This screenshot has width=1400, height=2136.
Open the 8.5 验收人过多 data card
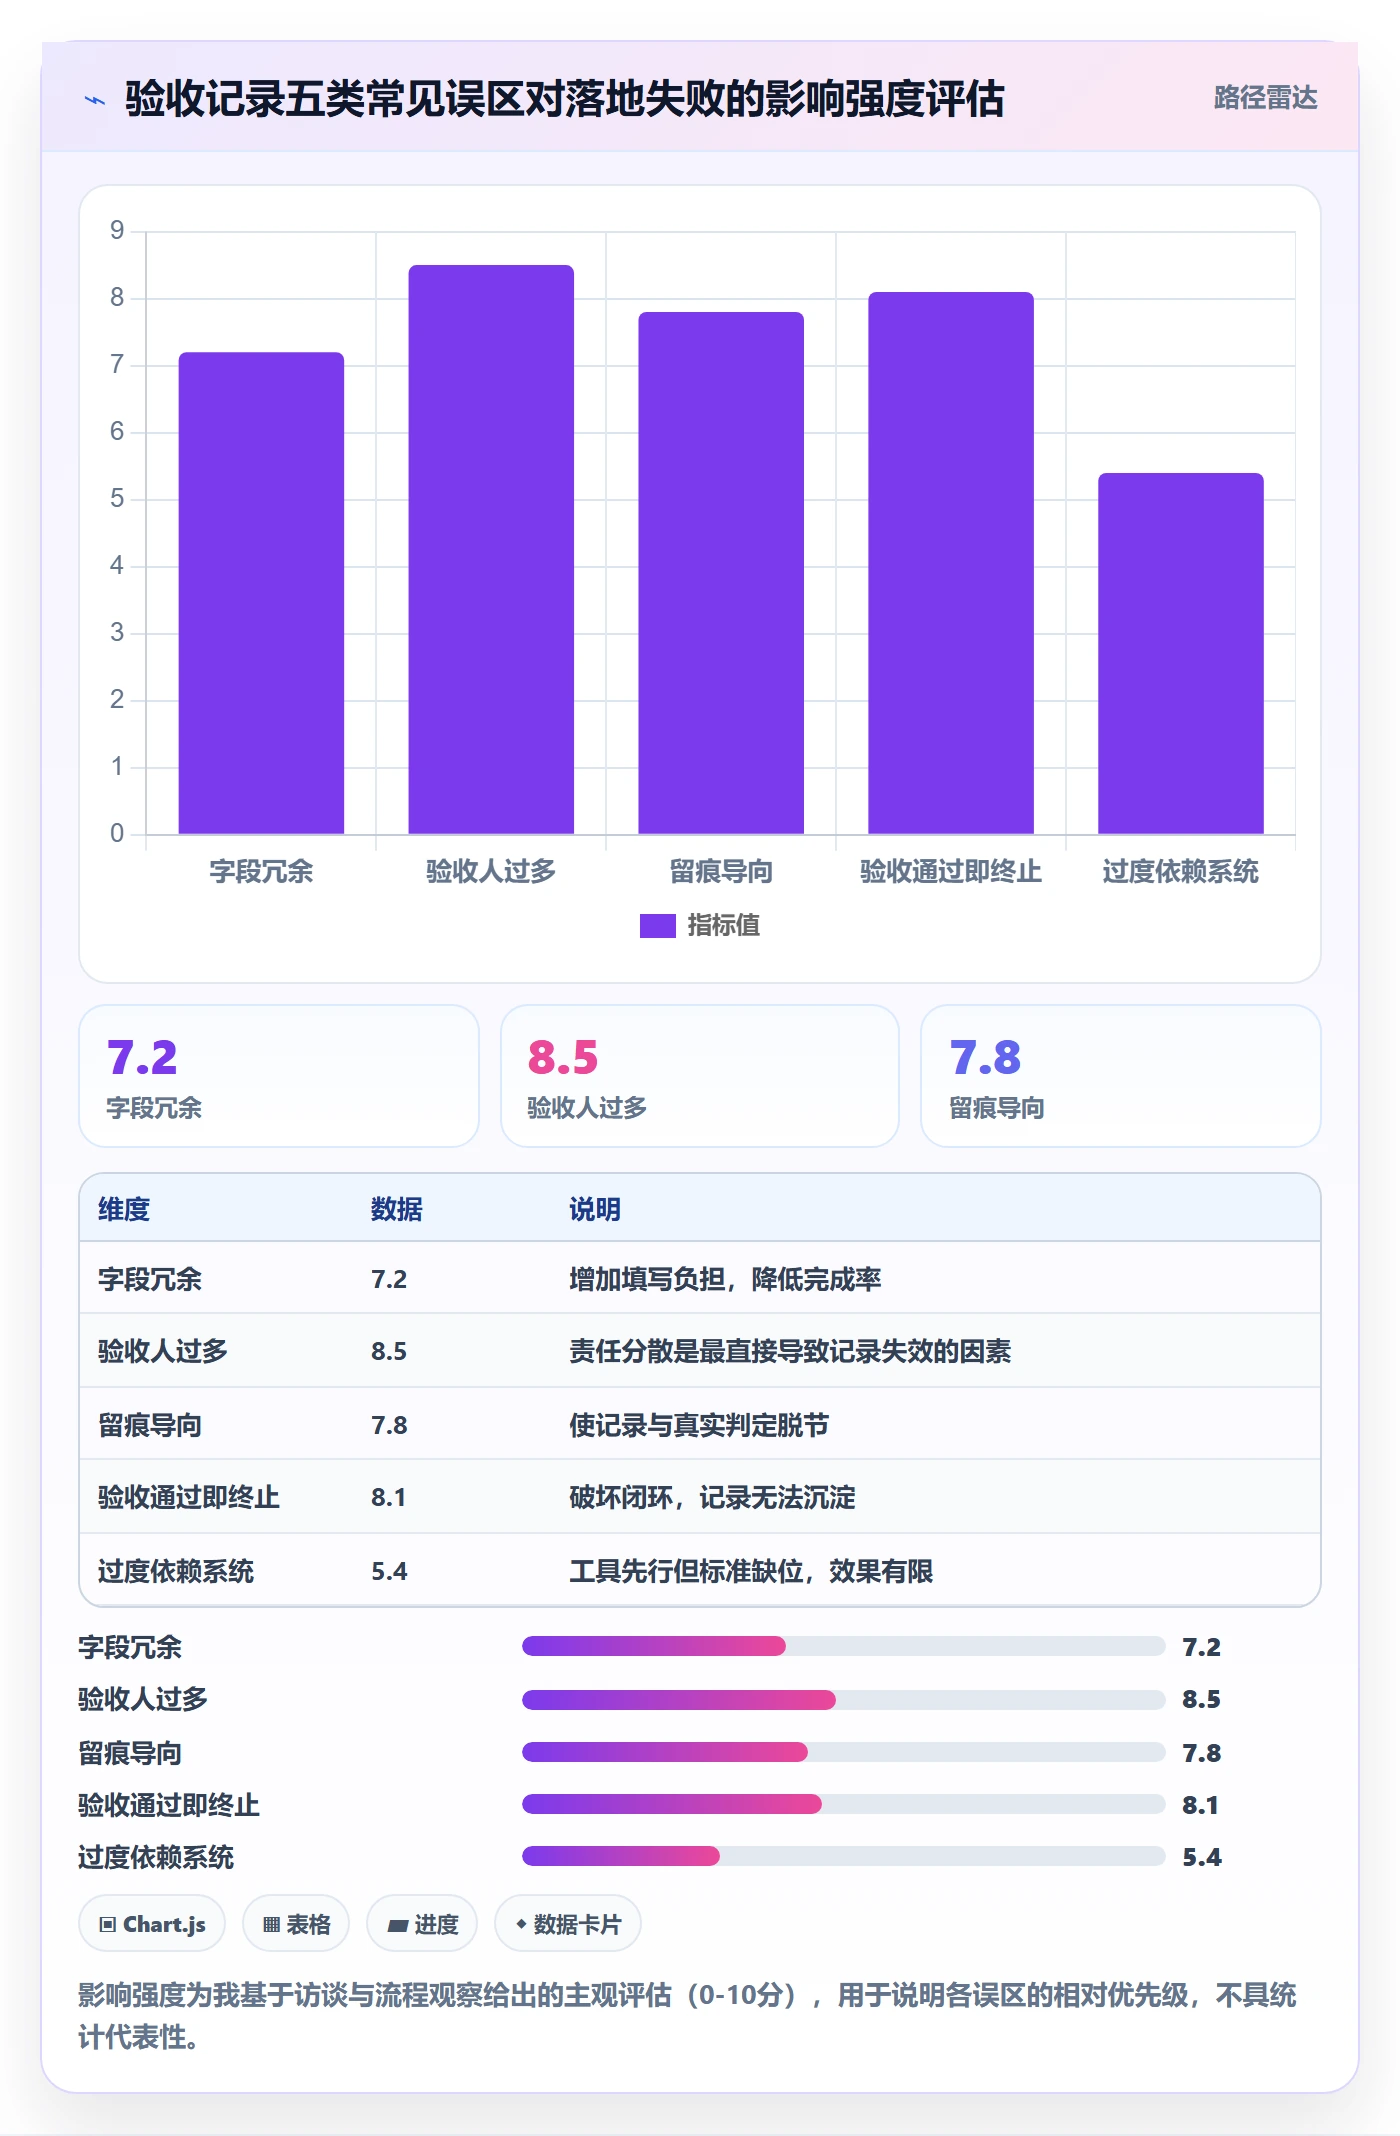700,1076
